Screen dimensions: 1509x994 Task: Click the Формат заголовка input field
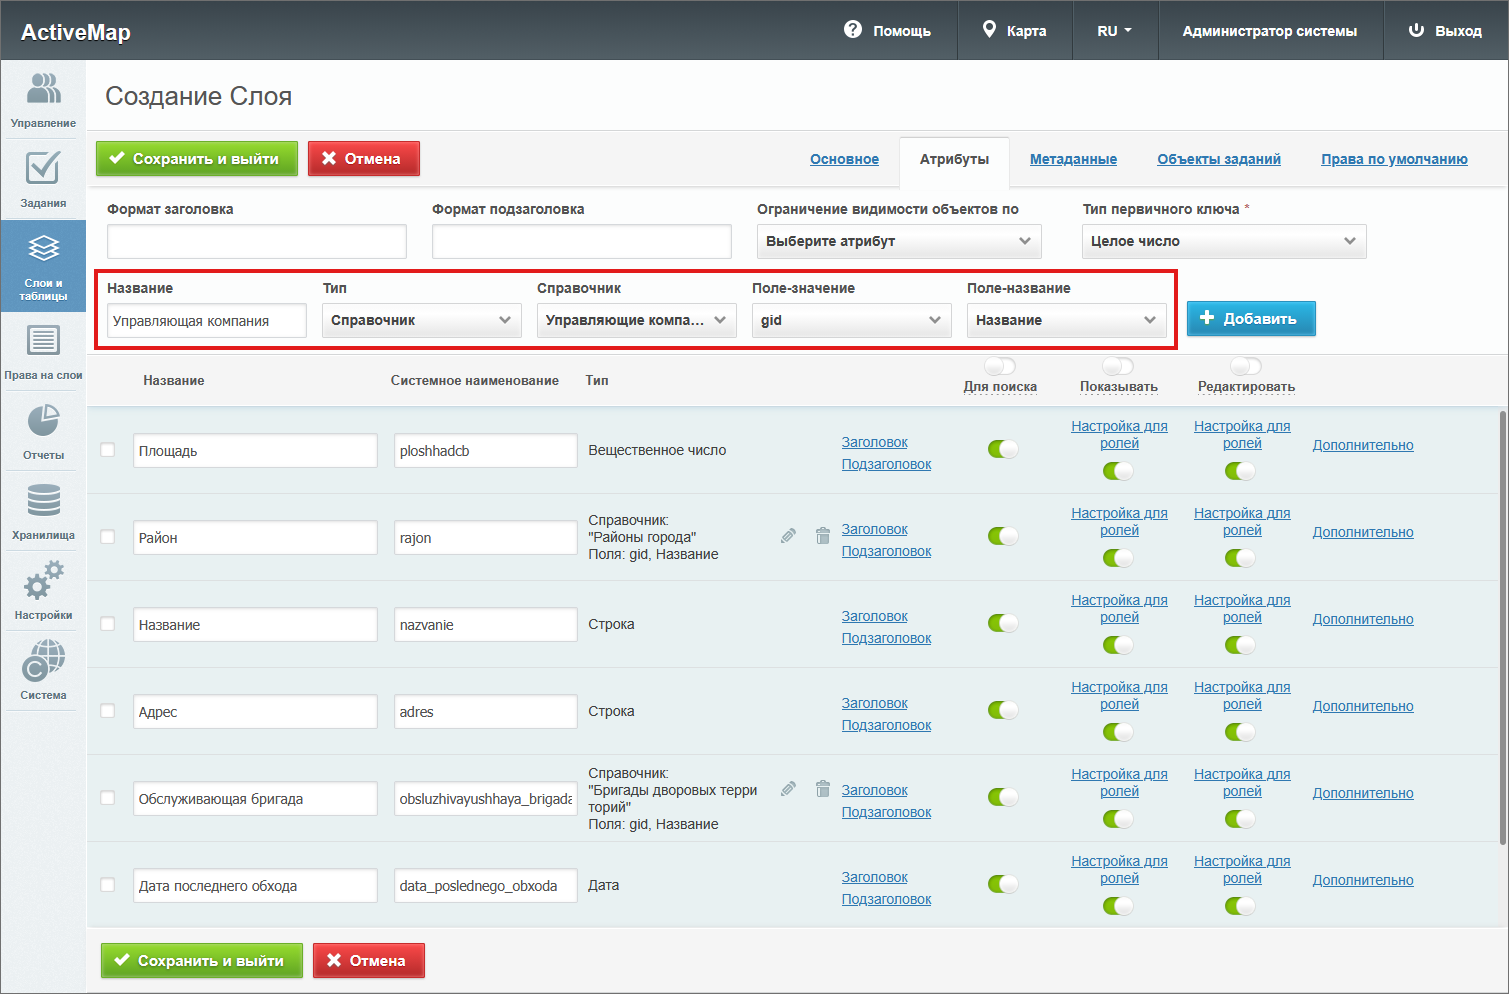click(x=256, y=241)
